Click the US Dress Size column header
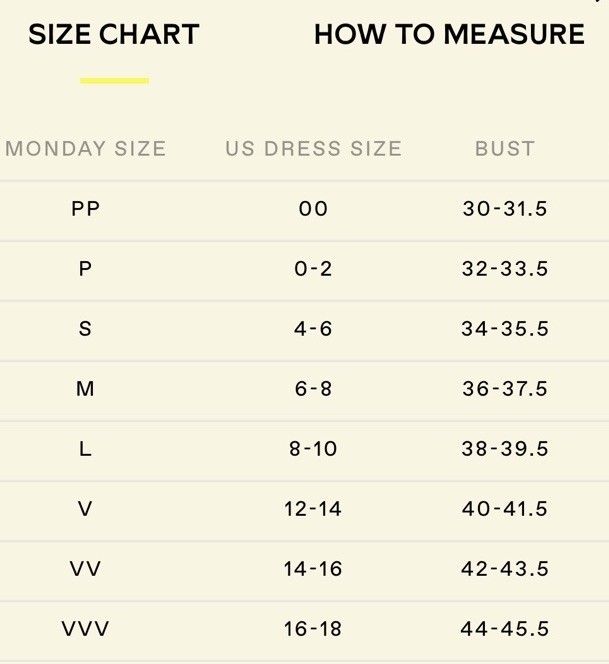Image resolution: width=609 pixels, height=664 pixels. tap(313, 149)
